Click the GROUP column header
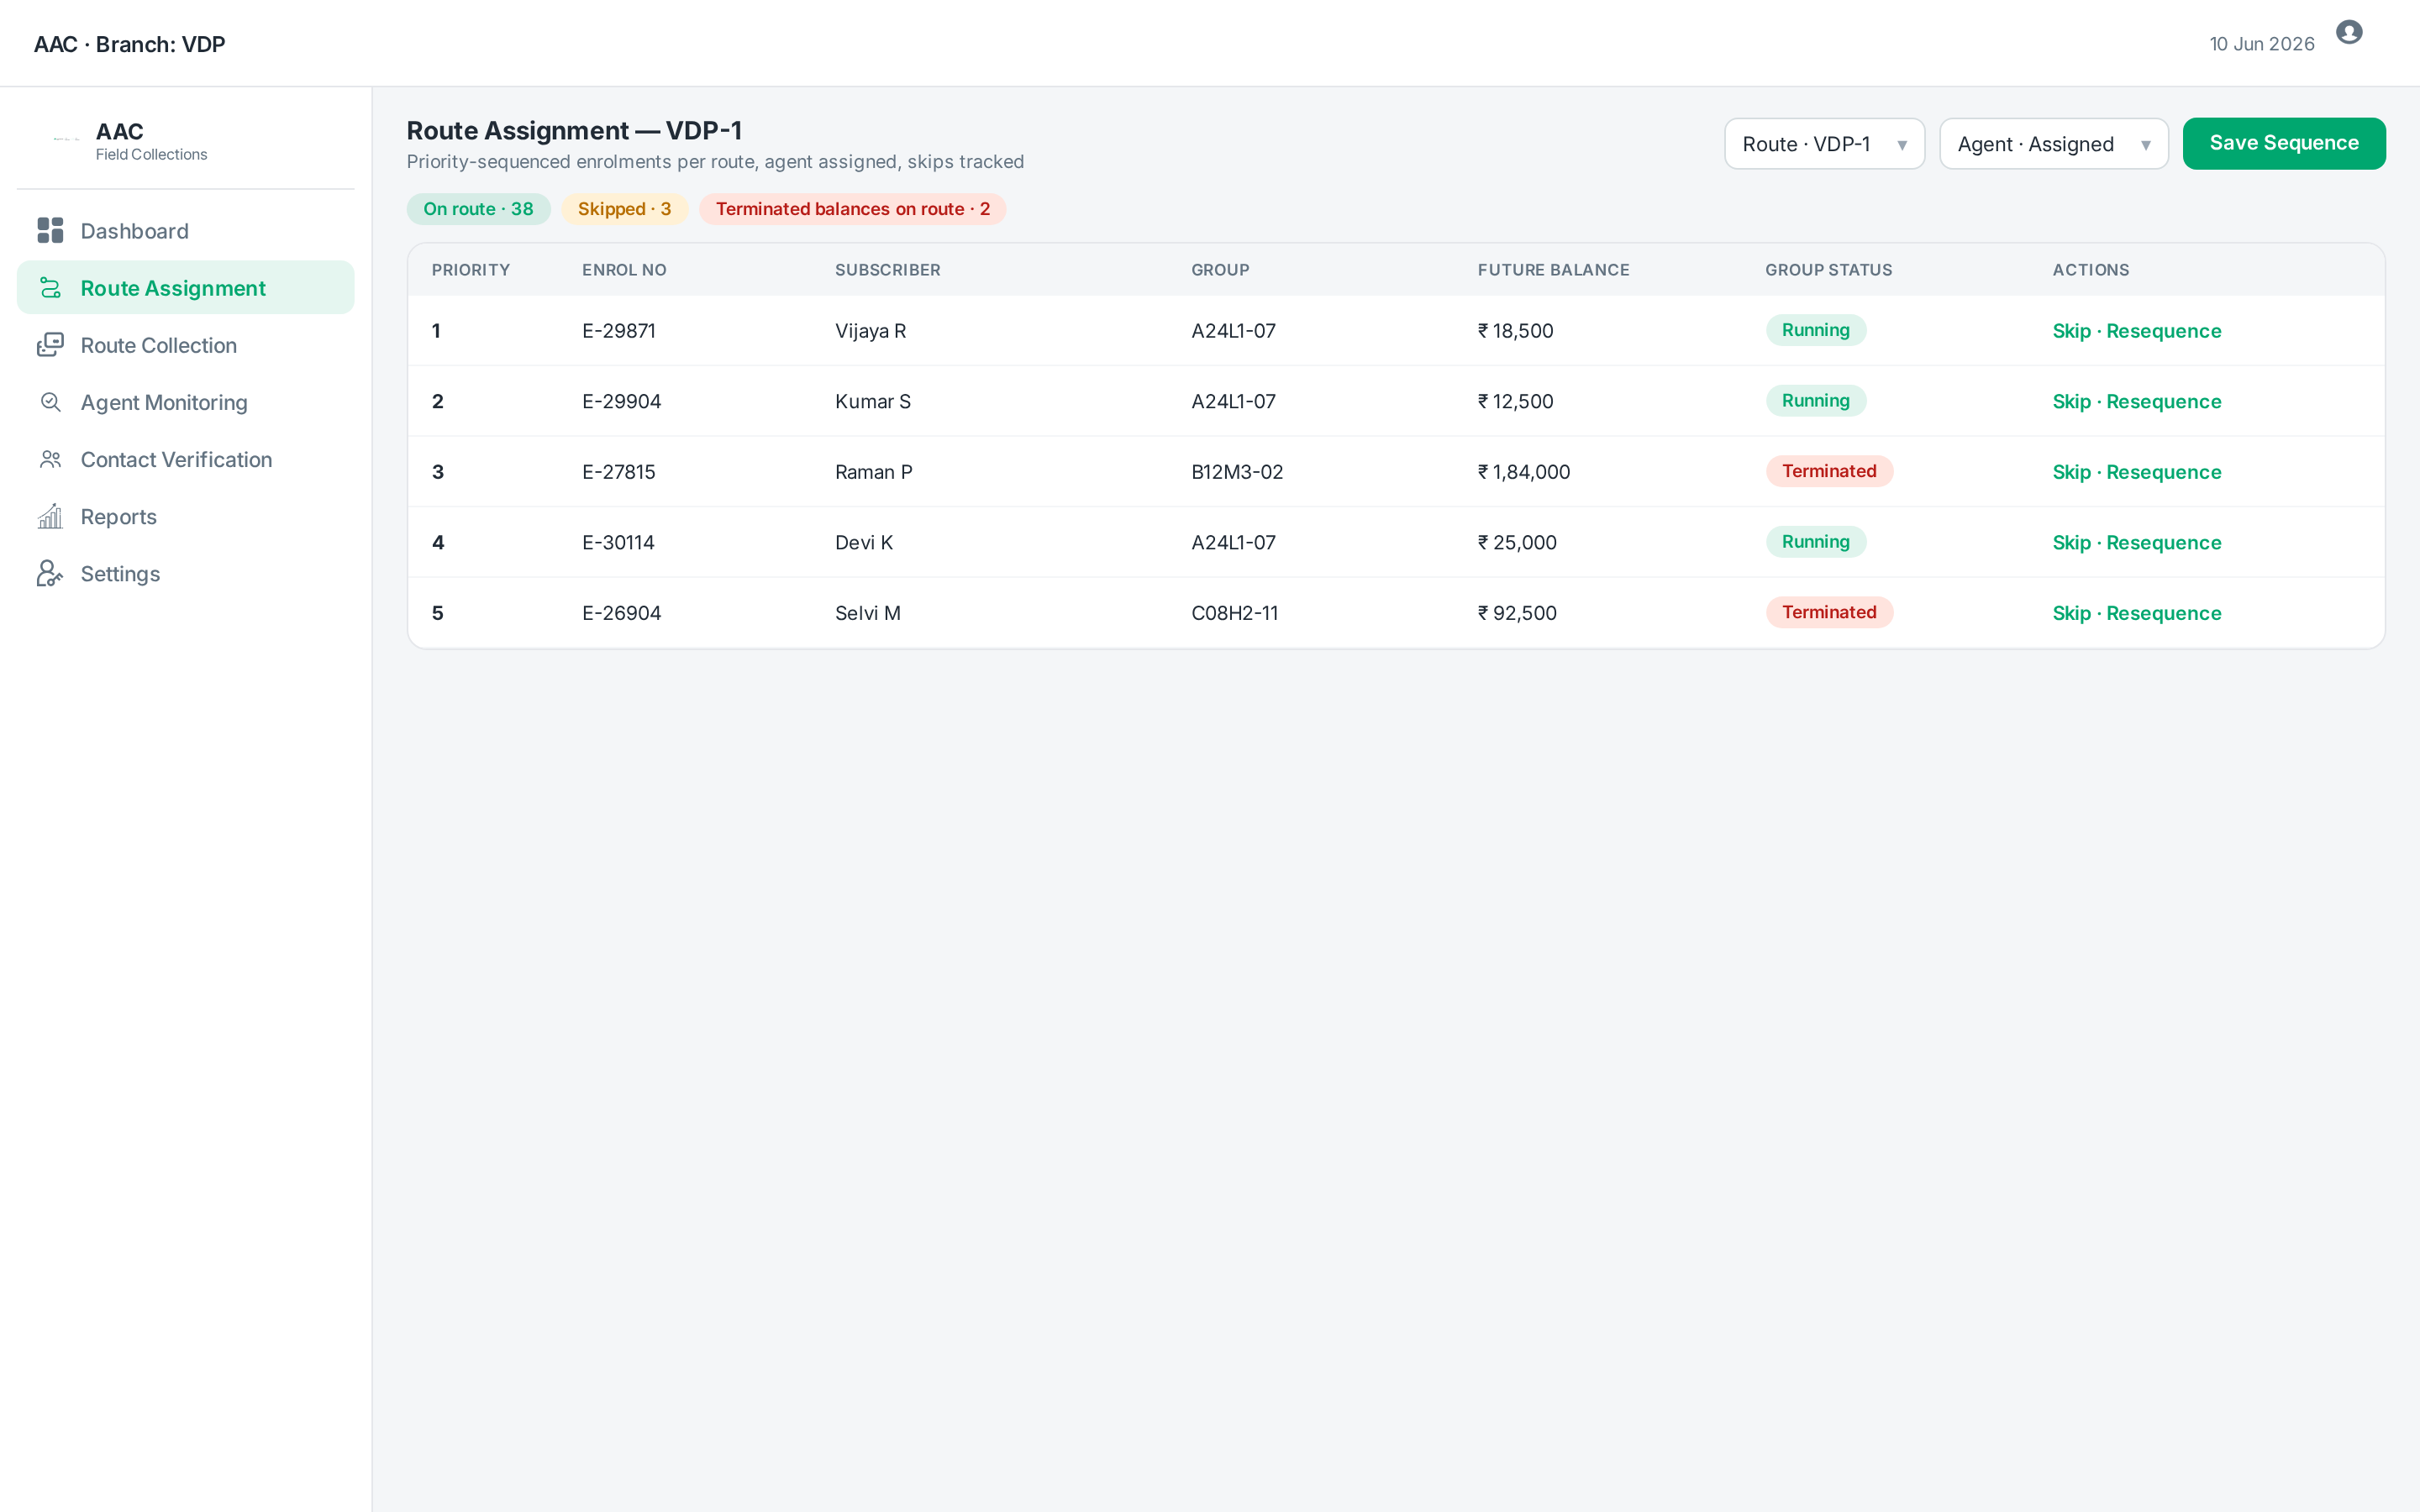The width and height of the screenshot is (2420, 1512). [1220, 270]
